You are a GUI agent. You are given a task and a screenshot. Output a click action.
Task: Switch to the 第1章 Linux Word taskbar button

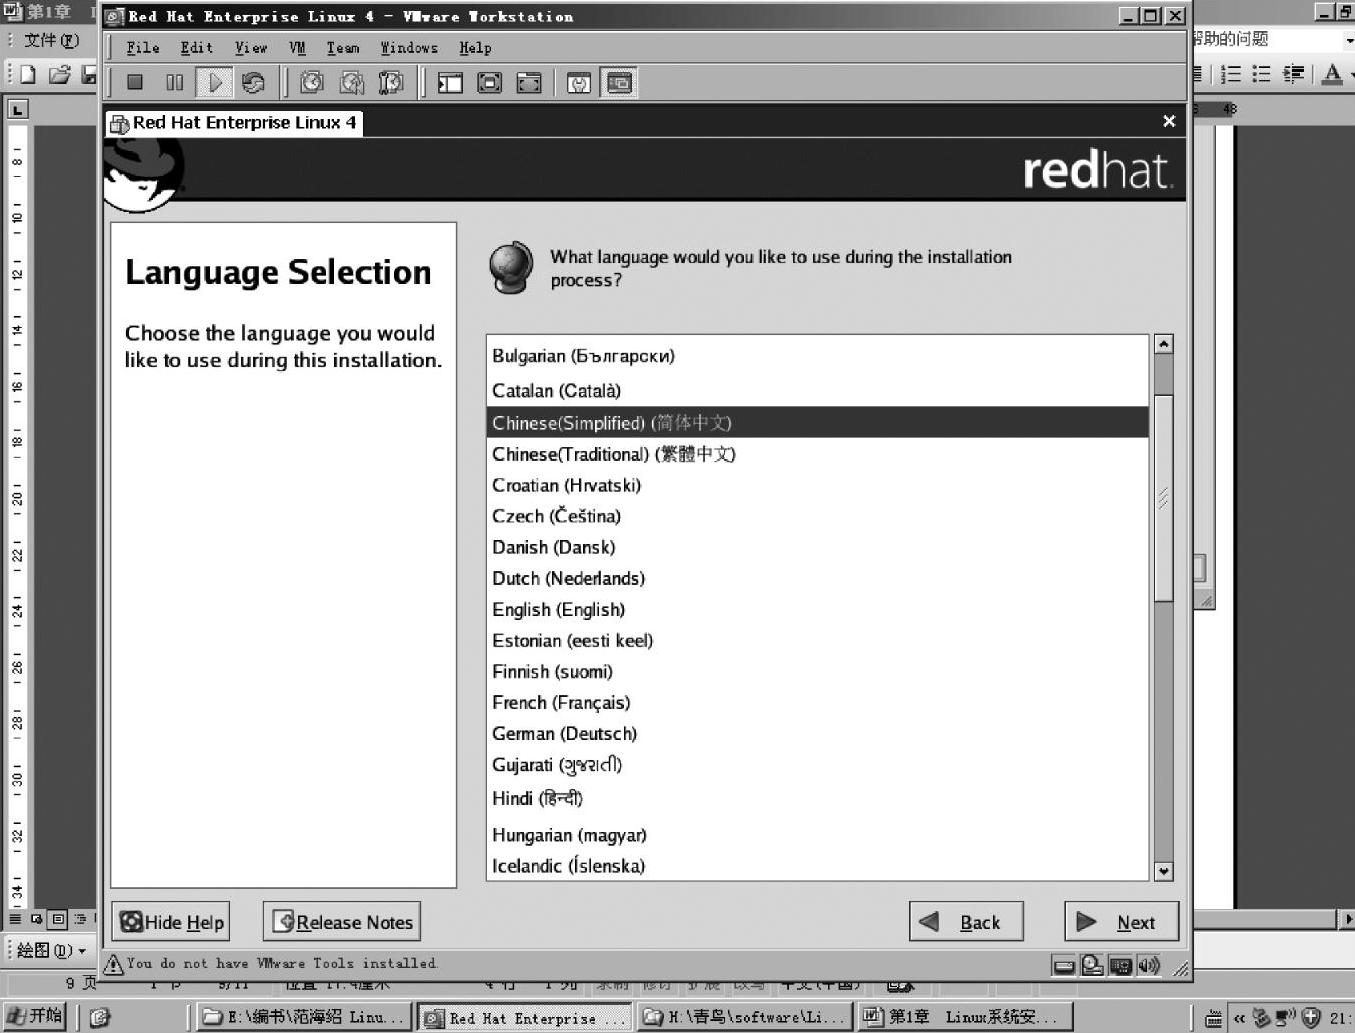coord(965,1017)
